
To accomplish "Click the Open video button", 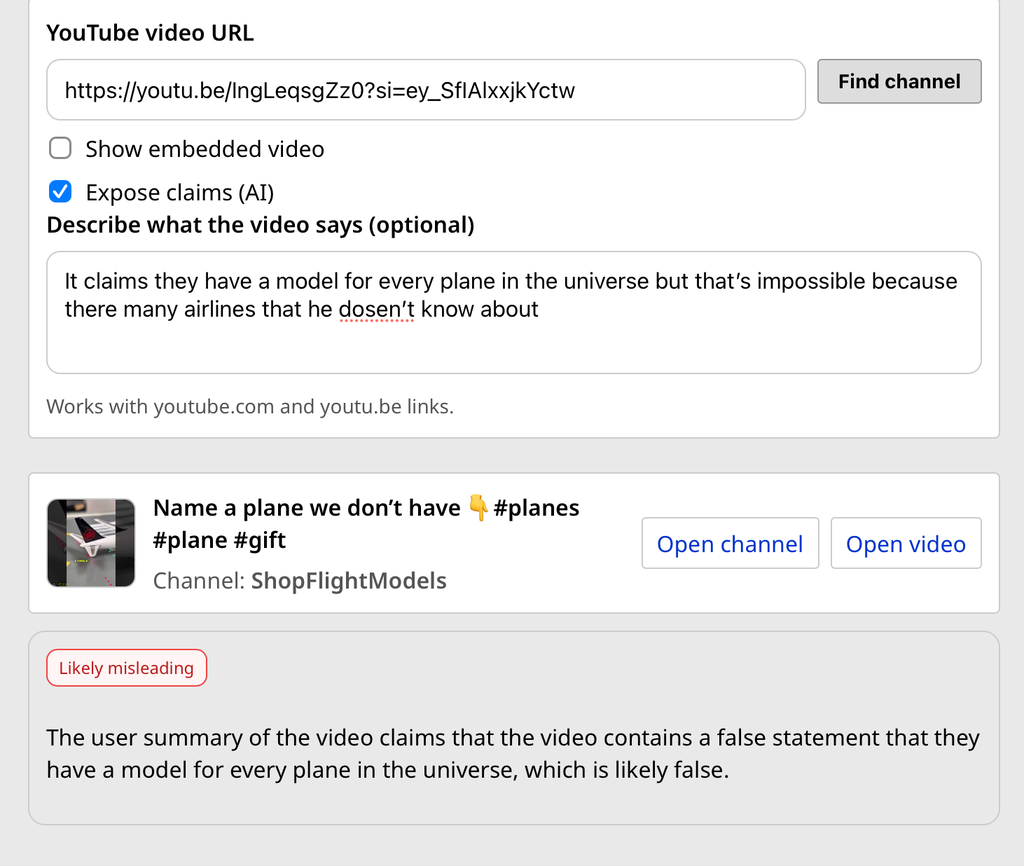I will tap(905, 544).
